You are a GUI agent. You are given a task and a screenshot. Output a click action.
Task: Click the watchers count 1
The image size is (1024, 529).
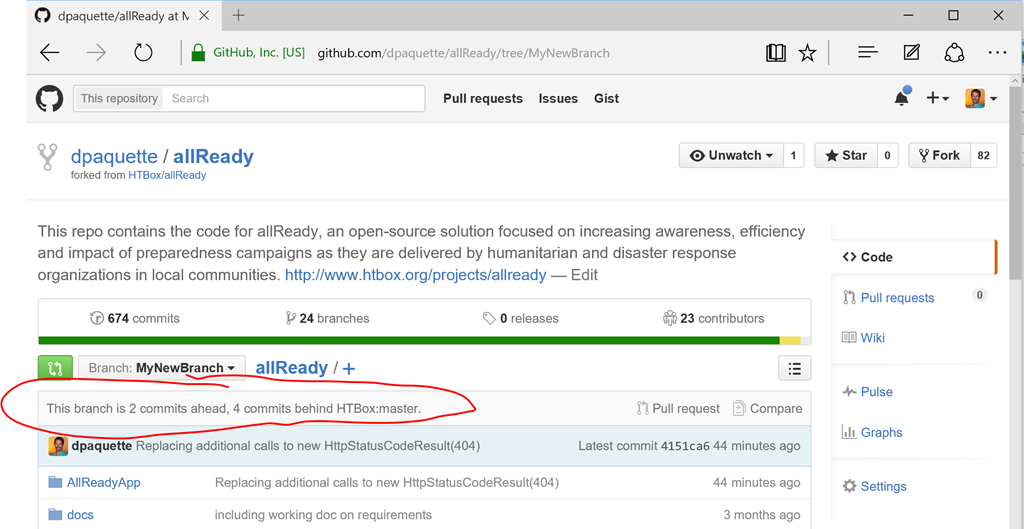(793, 155)
